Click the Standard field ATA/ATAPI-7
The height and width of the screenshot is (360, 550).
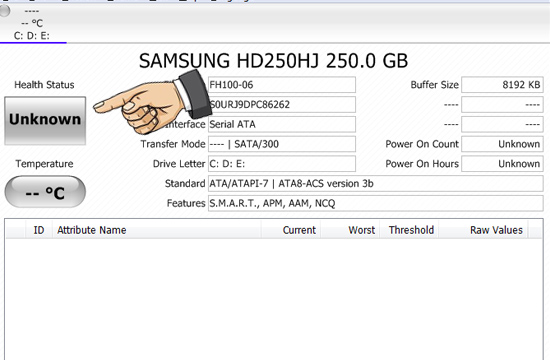[376, 184]
